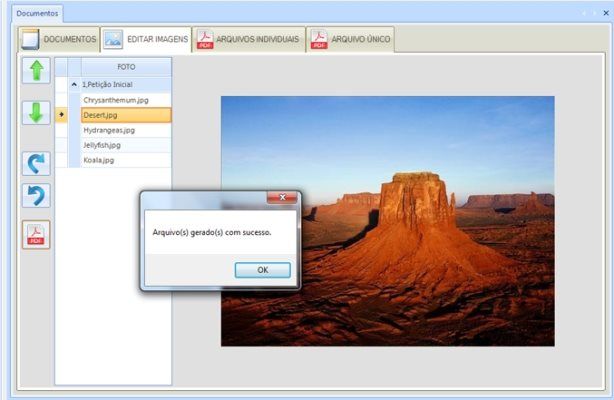614x400 pixels.
Task: Click the current-row arrow indicator beside Desert.jpg
Action: point(61,114)
